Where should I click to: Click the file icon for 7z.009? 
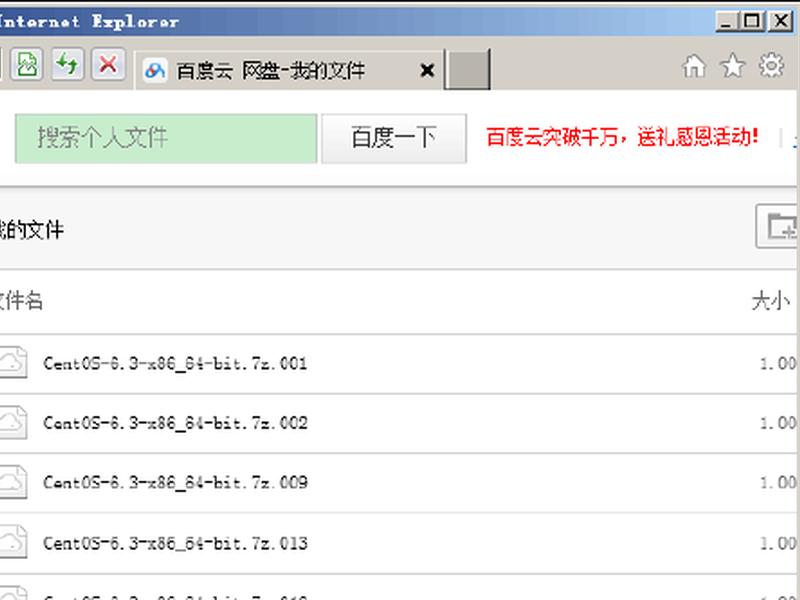tap(13, 482)
